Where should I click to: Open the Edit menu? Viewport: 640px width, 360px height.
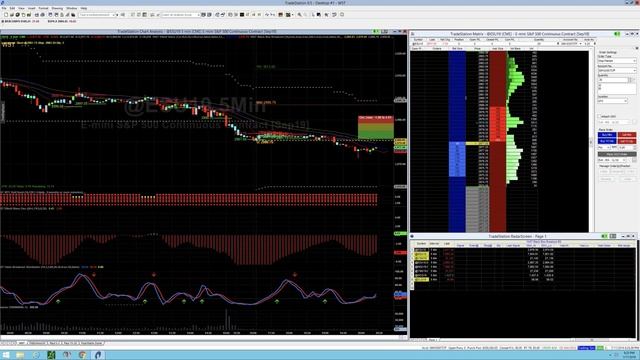click(12, 8)
